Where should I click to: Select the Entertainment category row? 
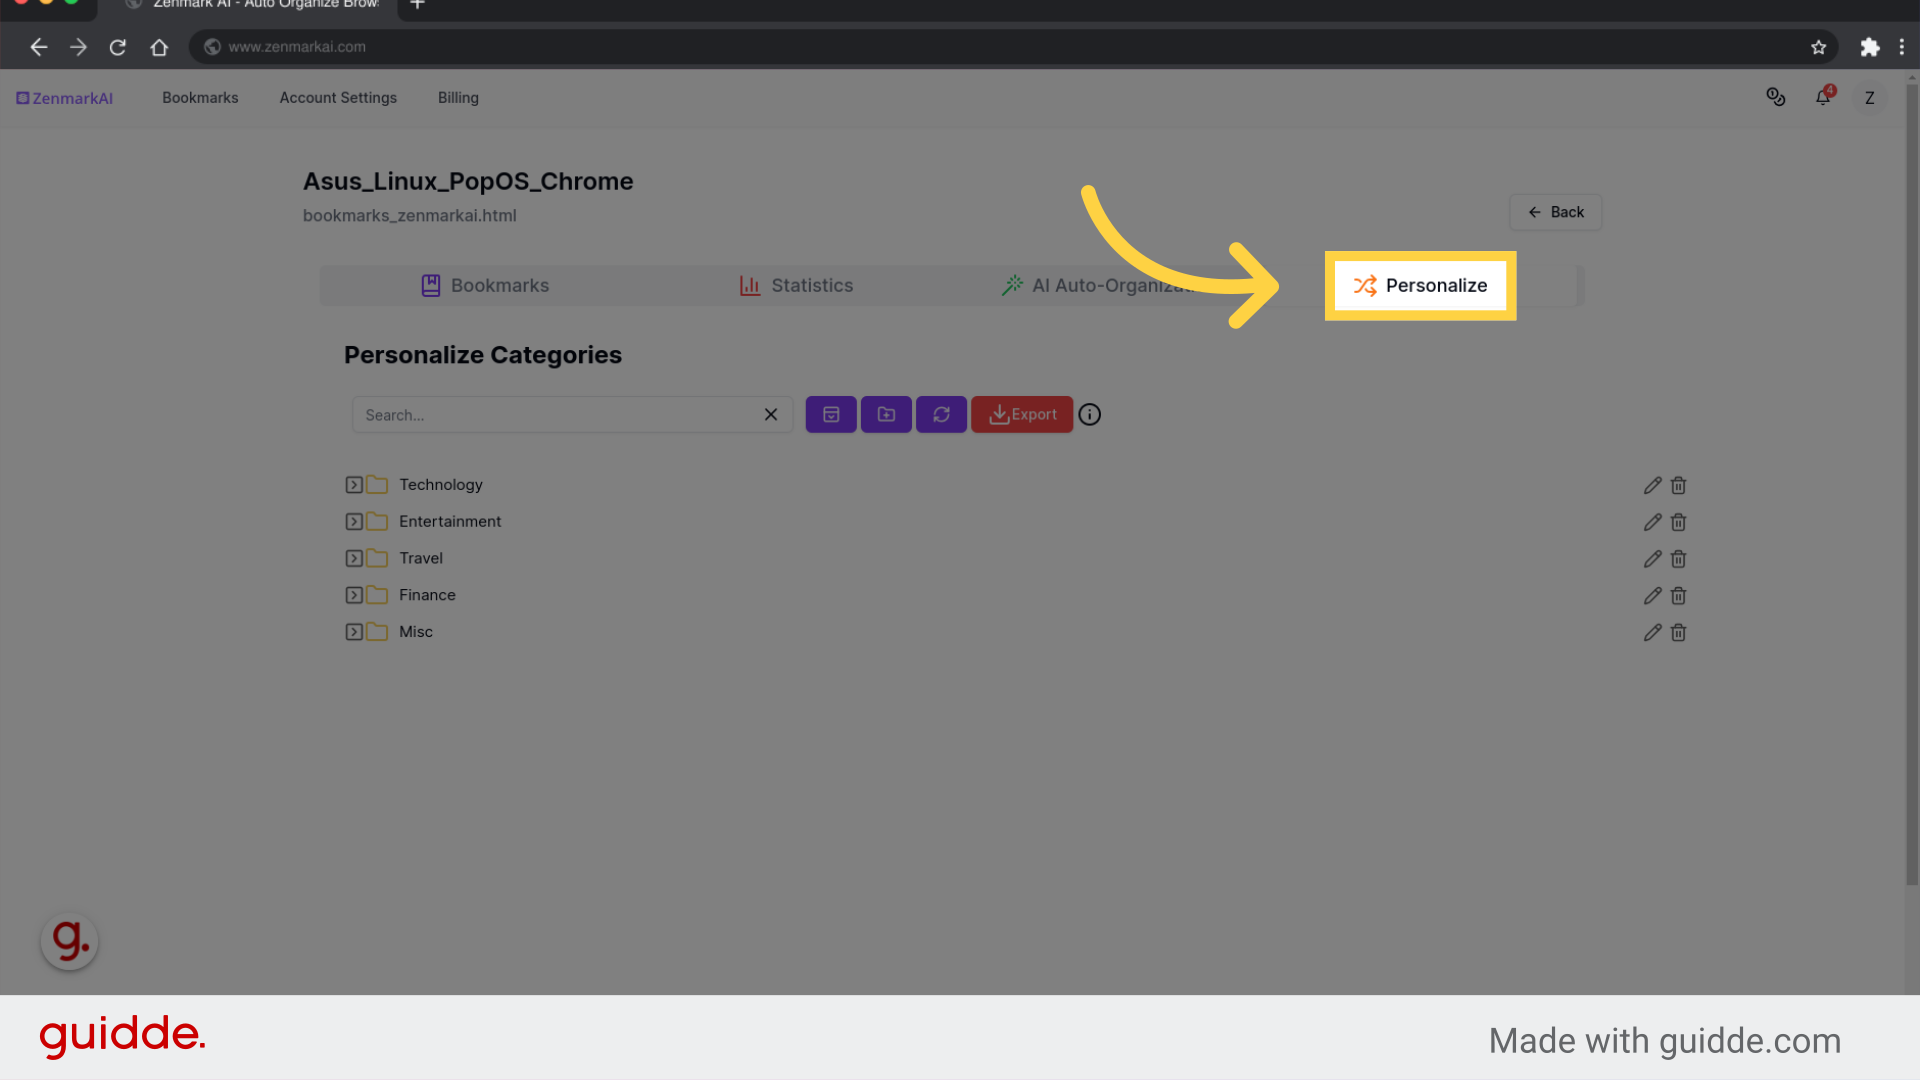point(1016,522)
